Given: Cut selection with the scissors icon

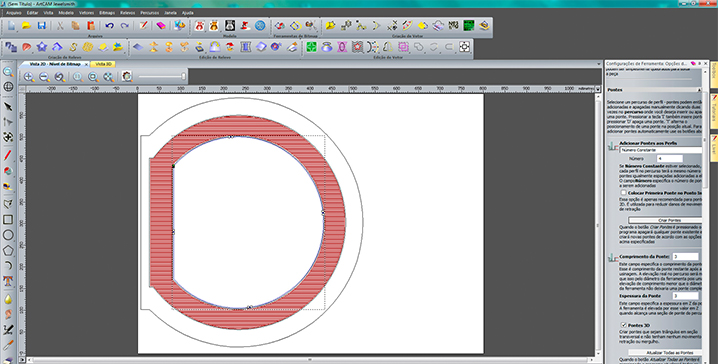Looking at the screenshot, I should pos(60,26).
